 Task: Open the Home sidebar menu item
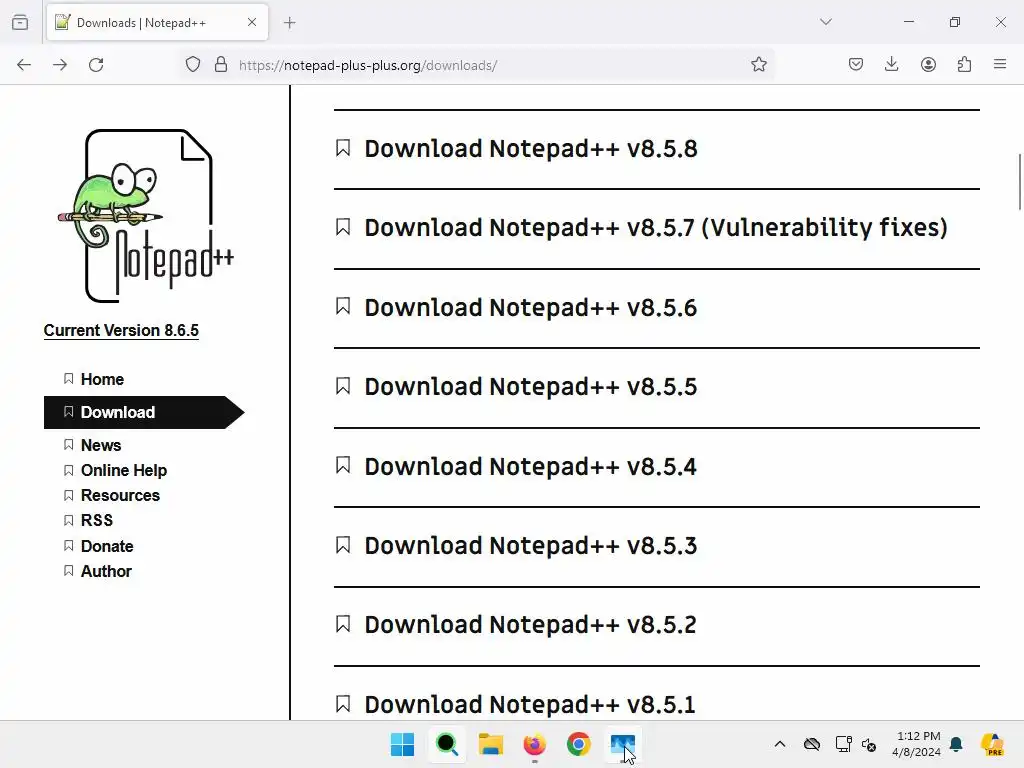click(x=102, y=379)
